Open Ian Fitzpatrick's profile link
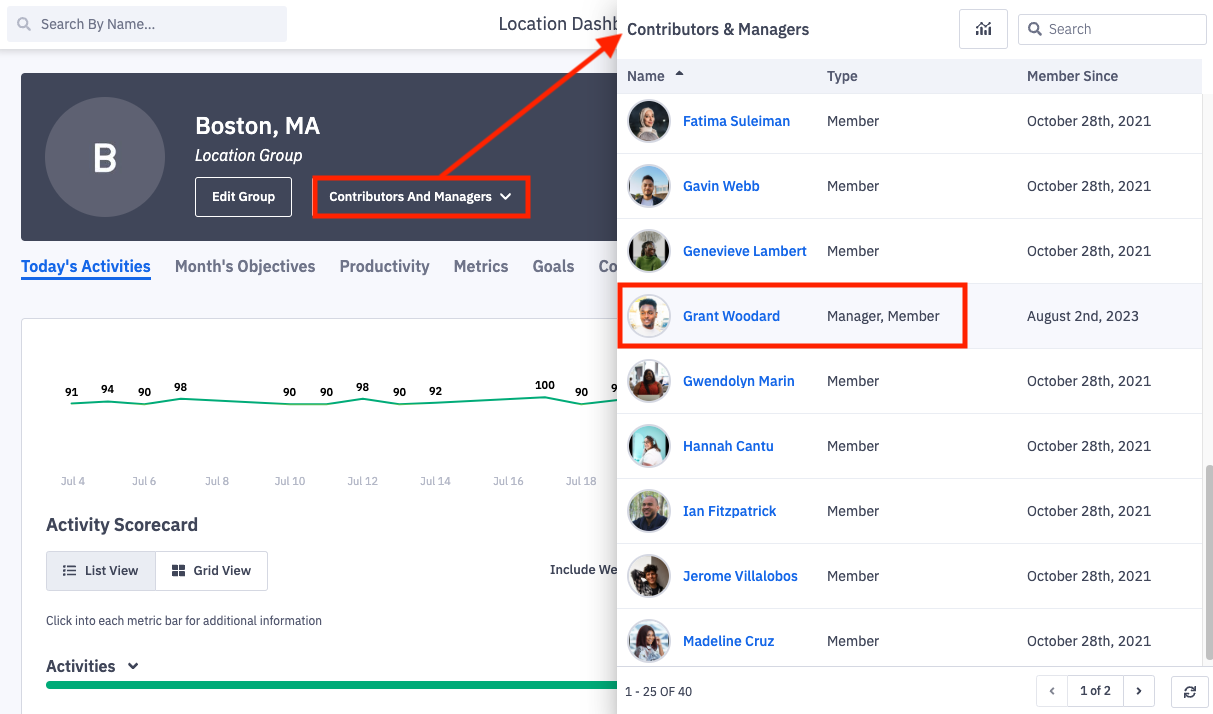 tap(730, 511)
